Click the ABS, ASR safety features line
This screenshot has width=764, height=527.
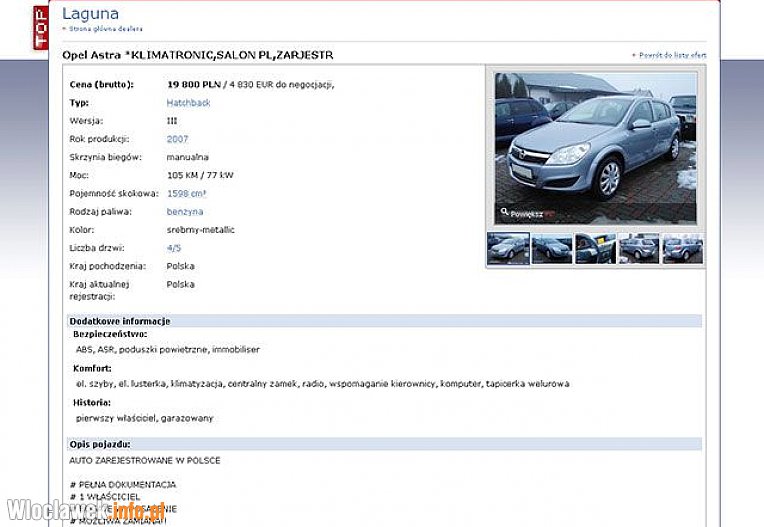pos(168,349)
